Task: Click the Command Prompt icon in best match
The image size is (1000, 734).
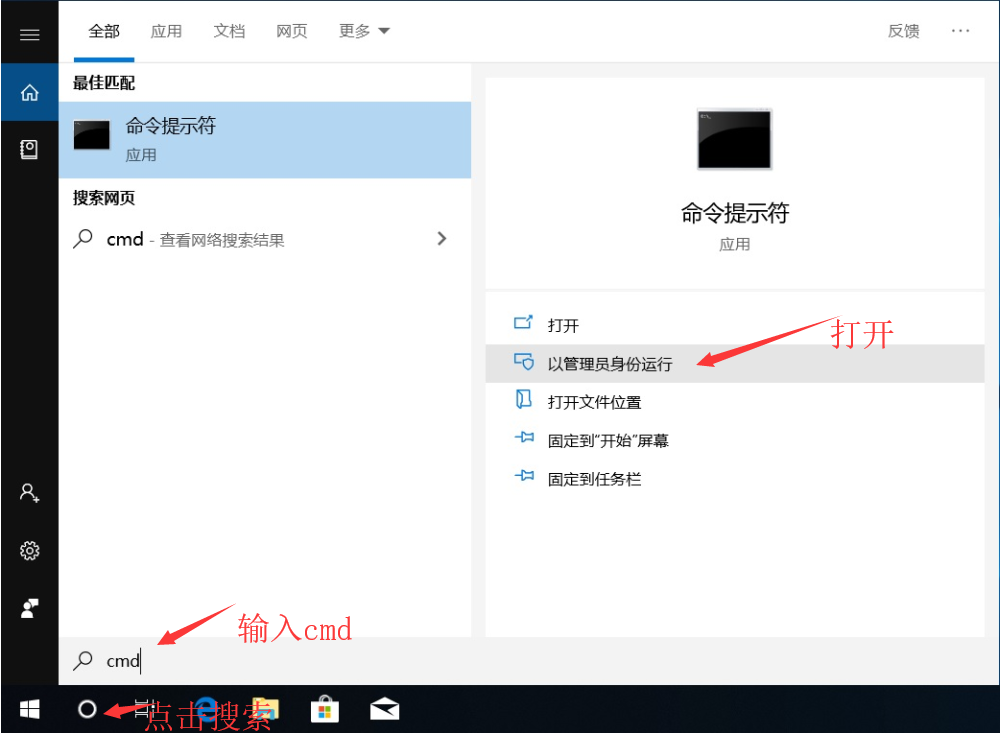Action: point(92,135)
